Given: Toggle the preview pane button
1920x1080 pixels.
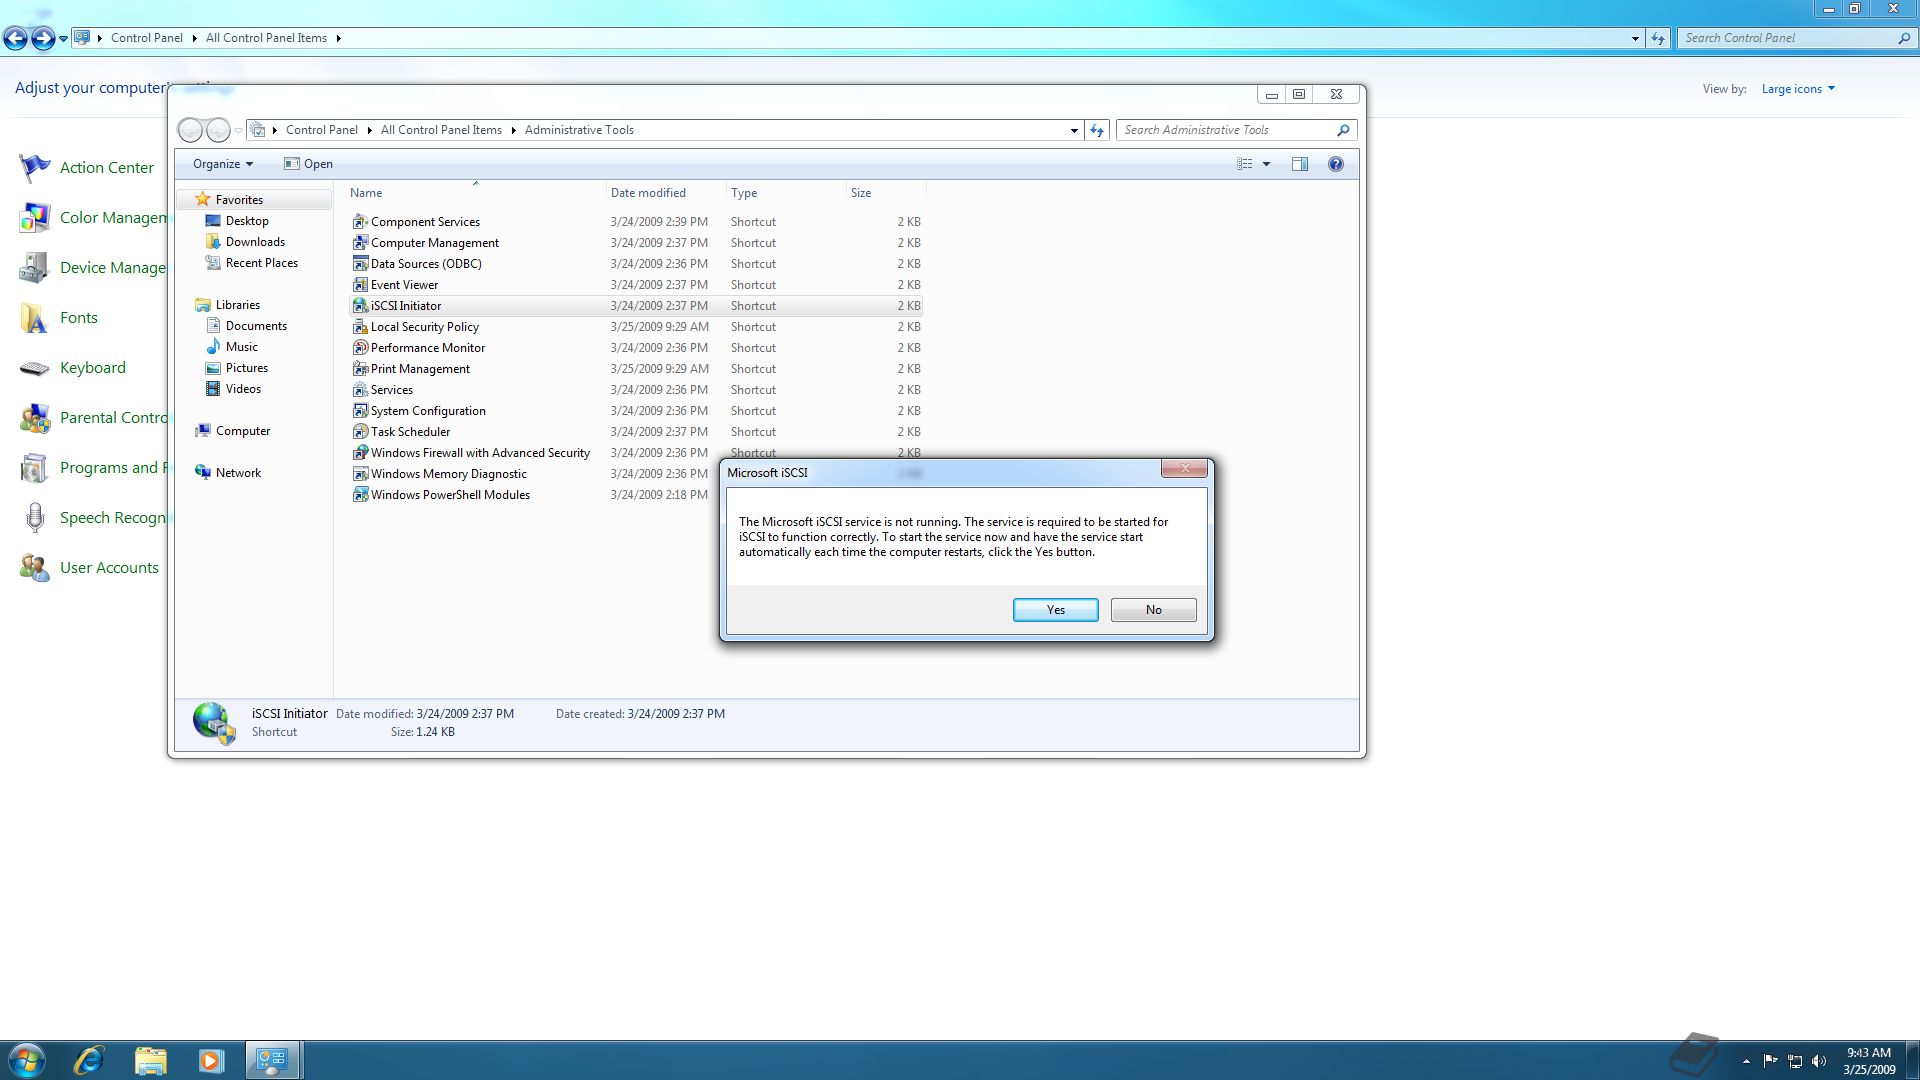Looking at the screenshot, I should click(1300, 164).
